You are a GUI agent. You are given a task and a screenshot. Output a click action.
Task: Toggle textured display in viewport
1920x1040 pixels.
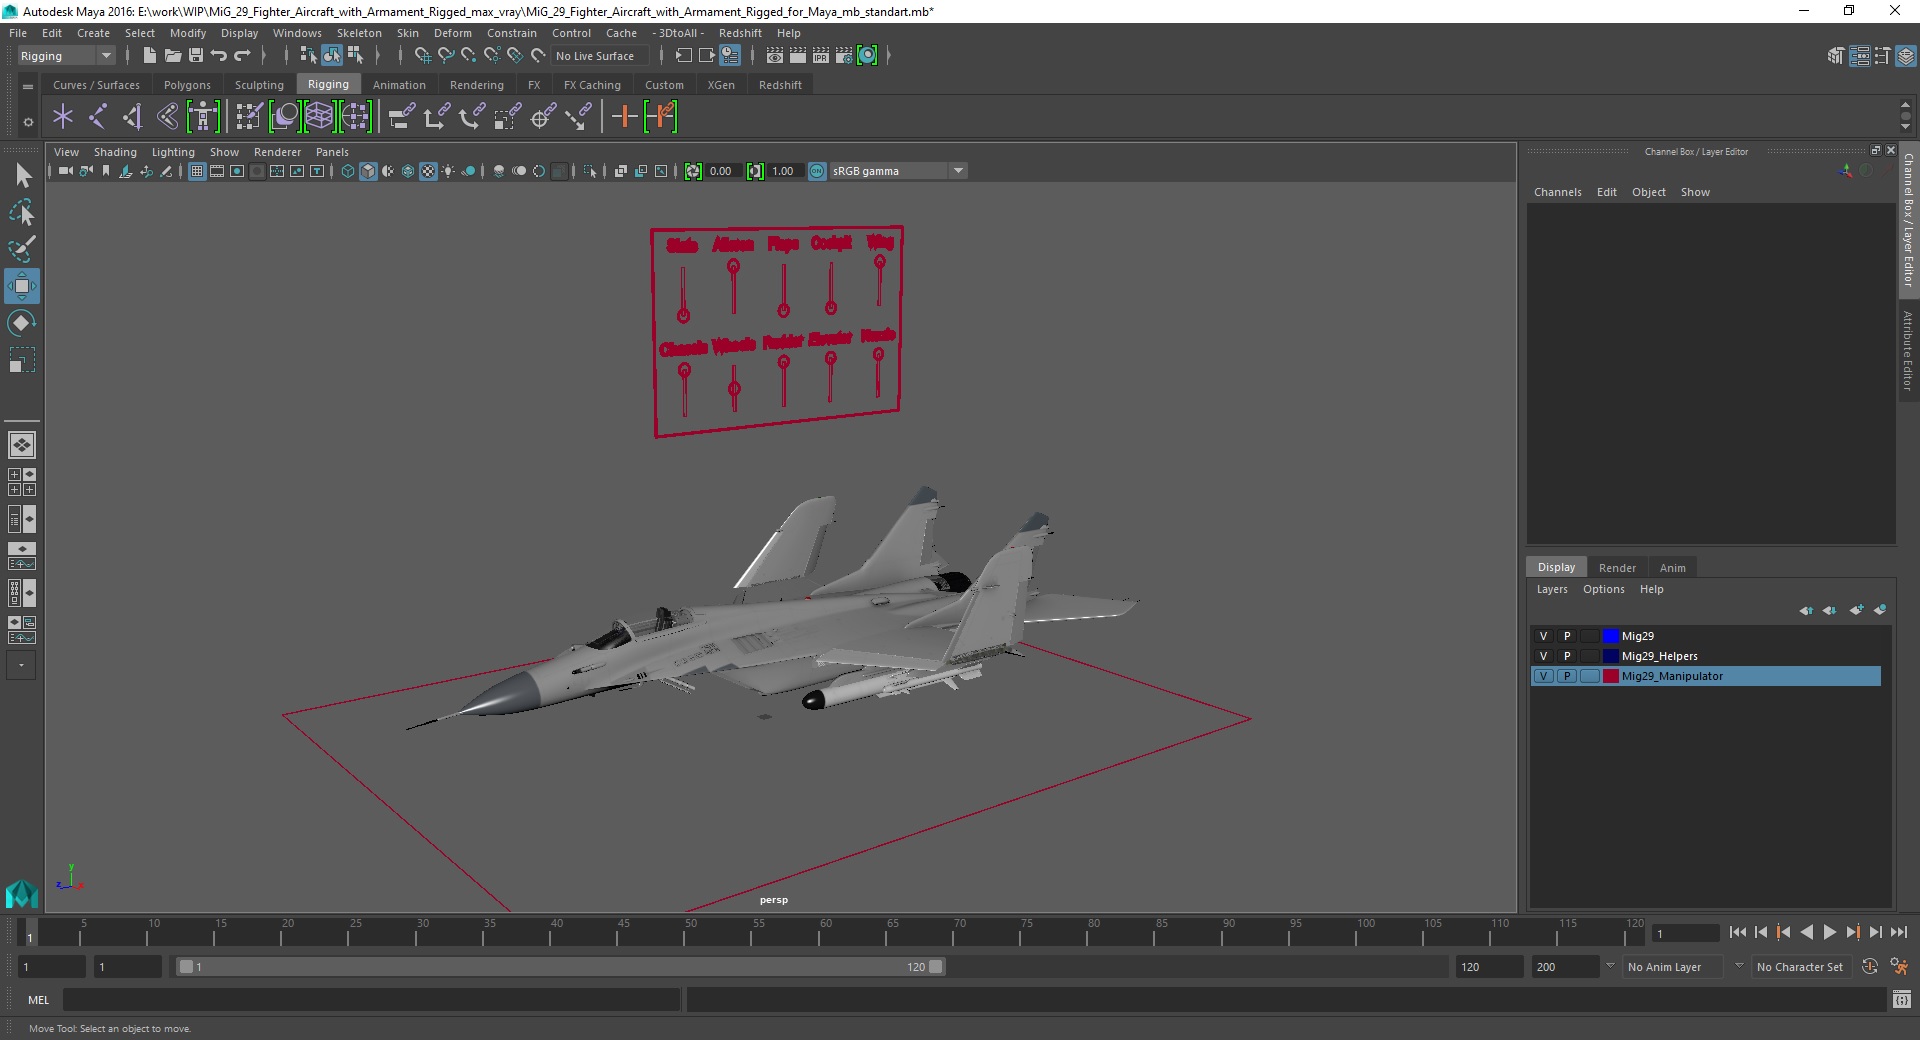[428, 171]
